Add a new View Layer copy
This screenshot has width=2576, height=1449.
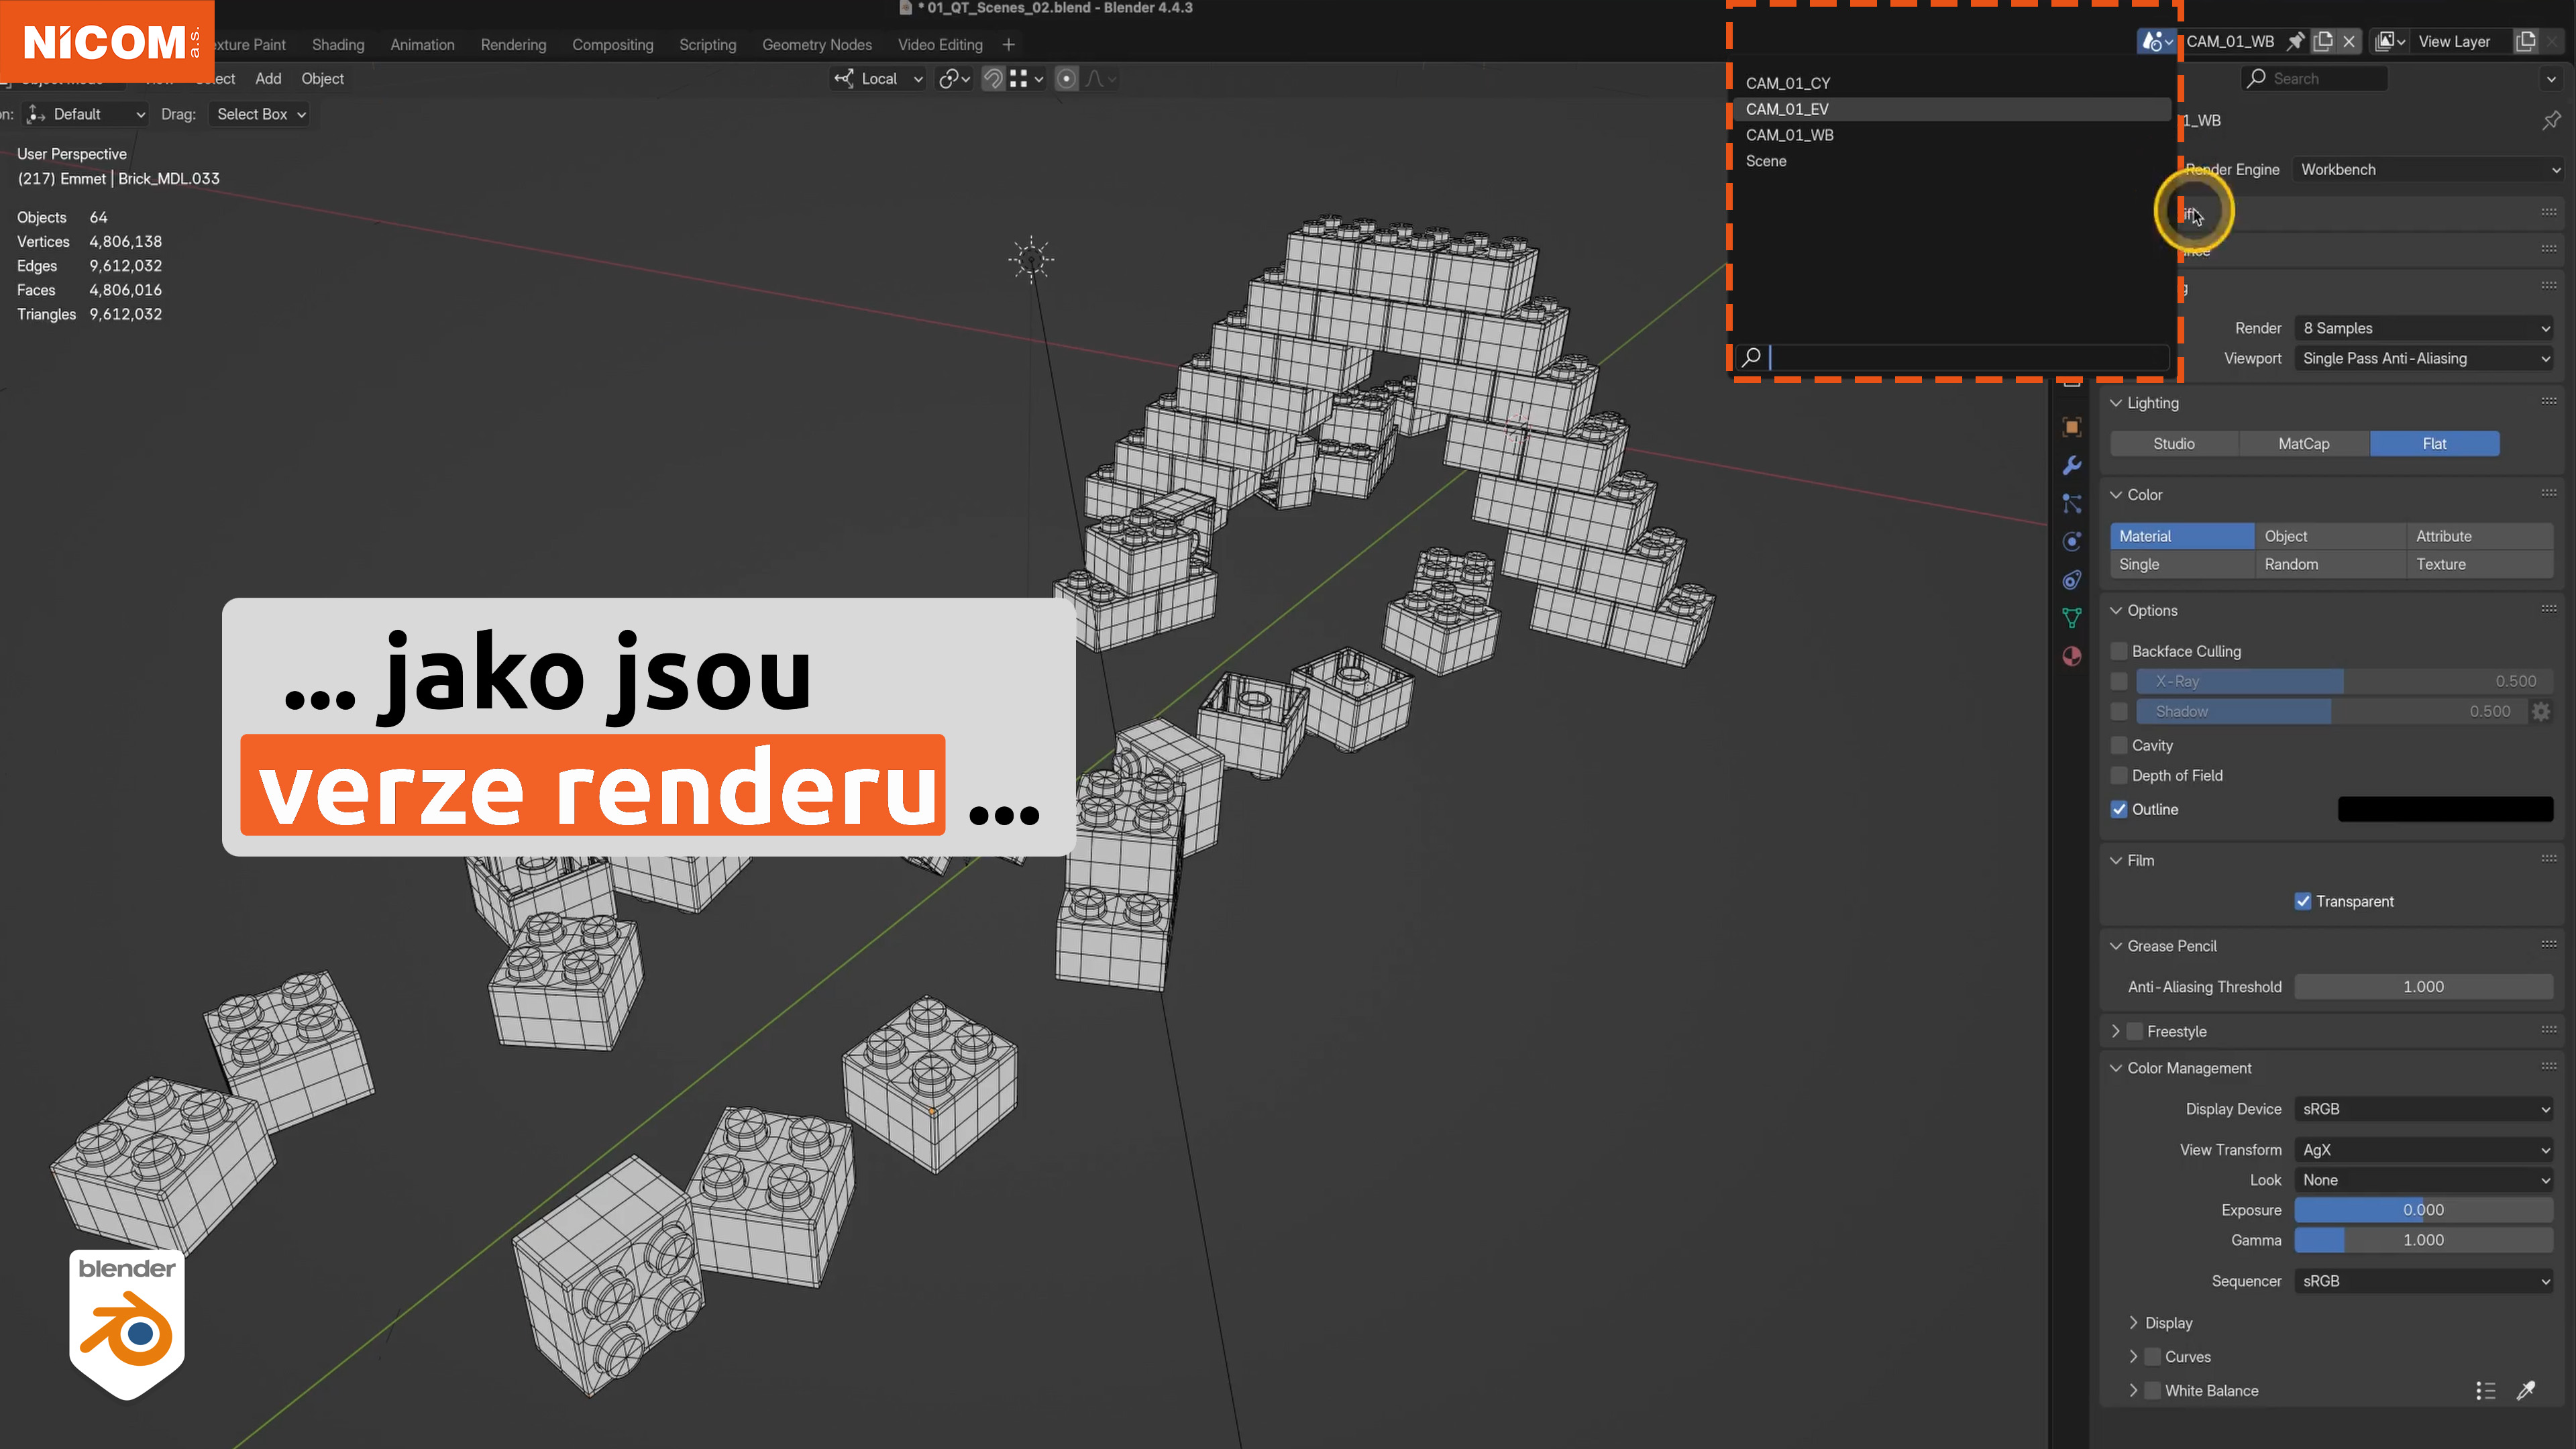(x=2526, y=41)
